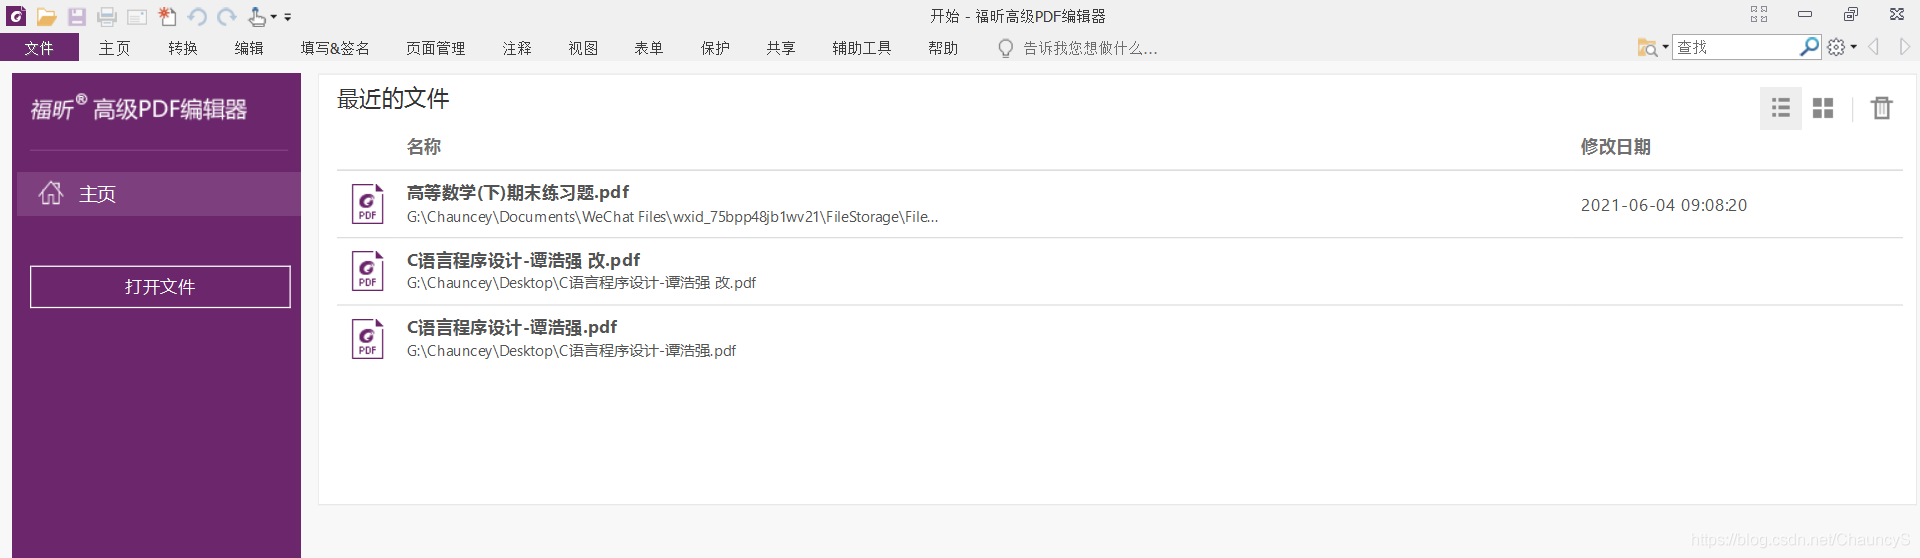The width and height of the screenshot is (1920, 558).
Task: Clear recent files with trash icon
Action: 1882,108
